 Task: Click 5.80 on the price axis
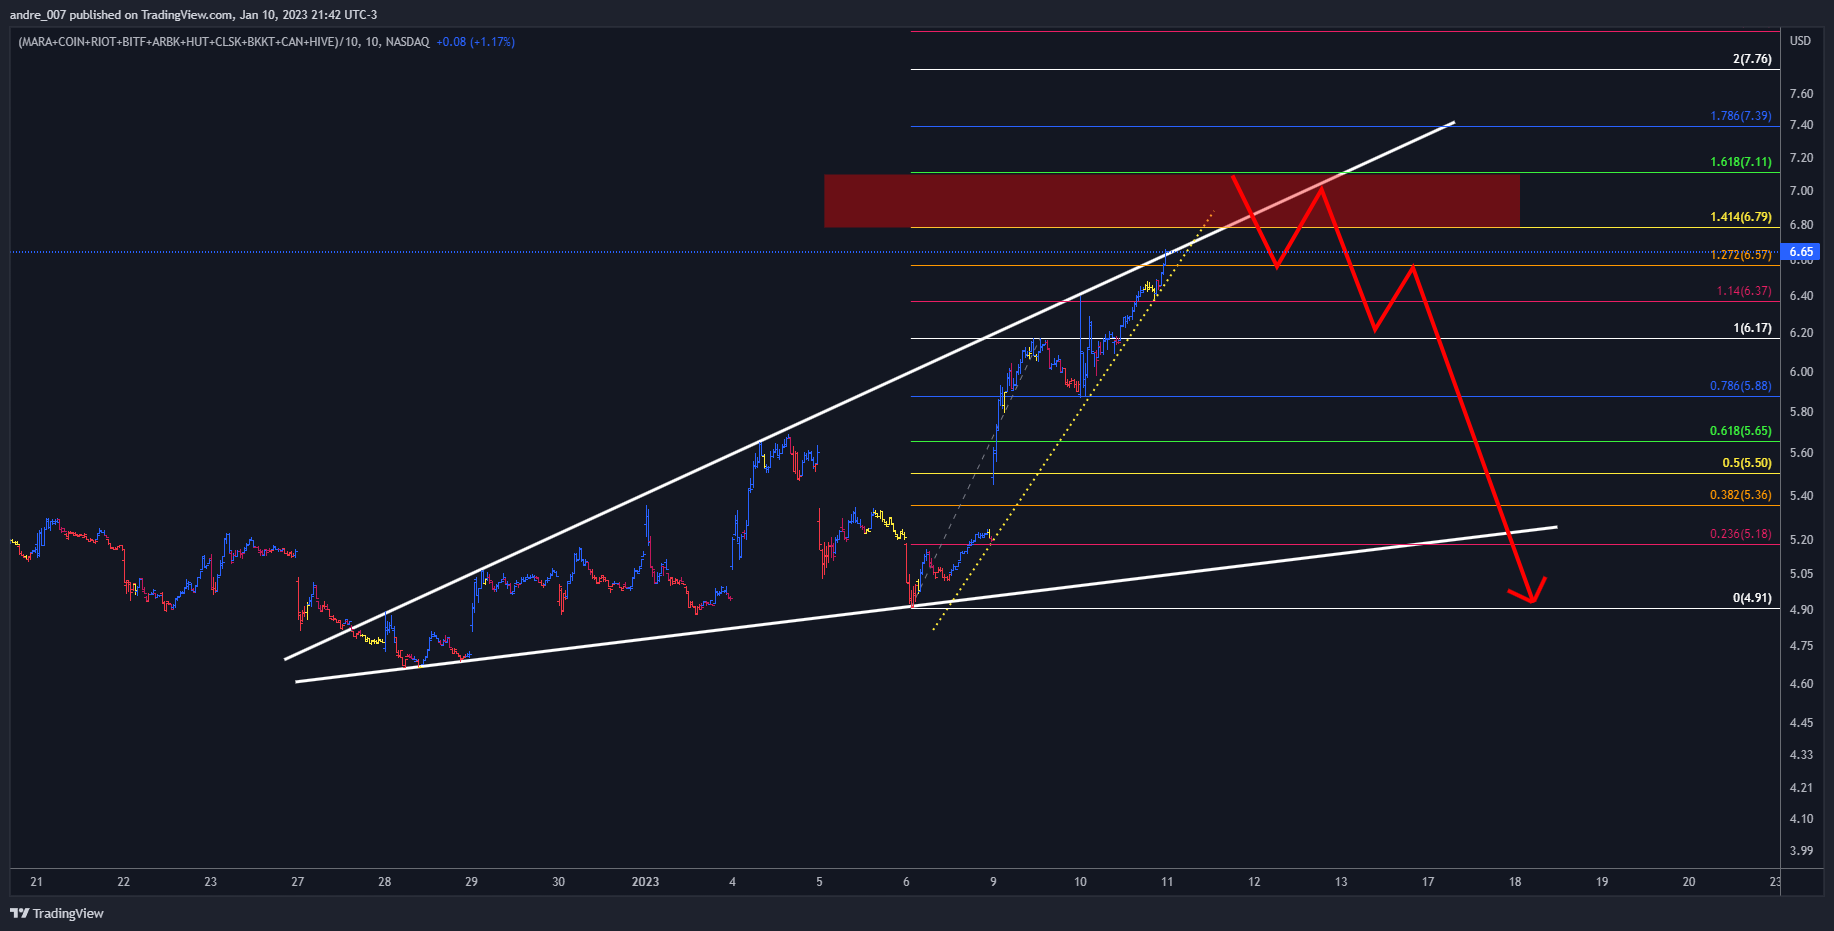tap(1801, 412)
